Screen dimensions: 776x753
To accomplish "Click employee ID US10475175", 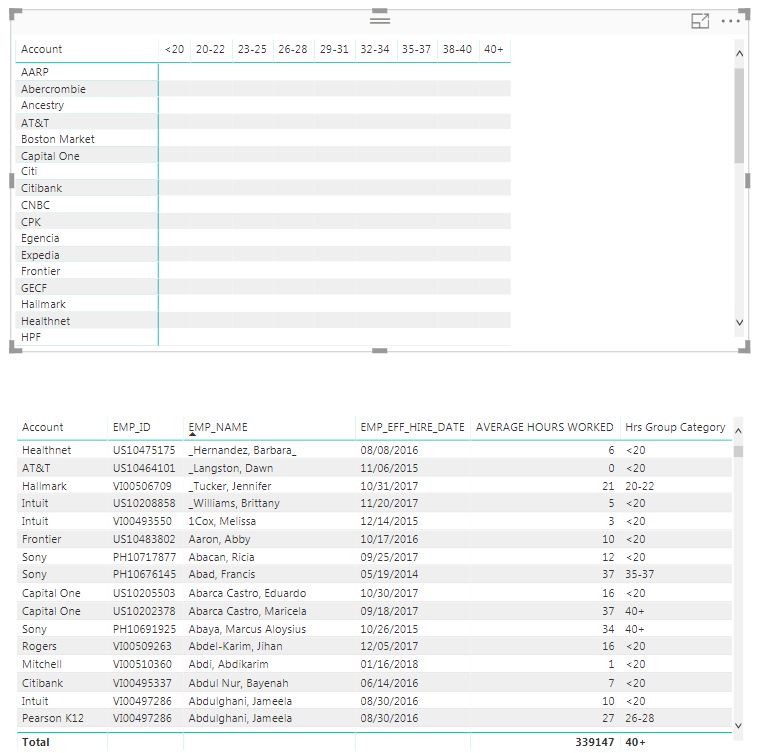I will point(144,450).
